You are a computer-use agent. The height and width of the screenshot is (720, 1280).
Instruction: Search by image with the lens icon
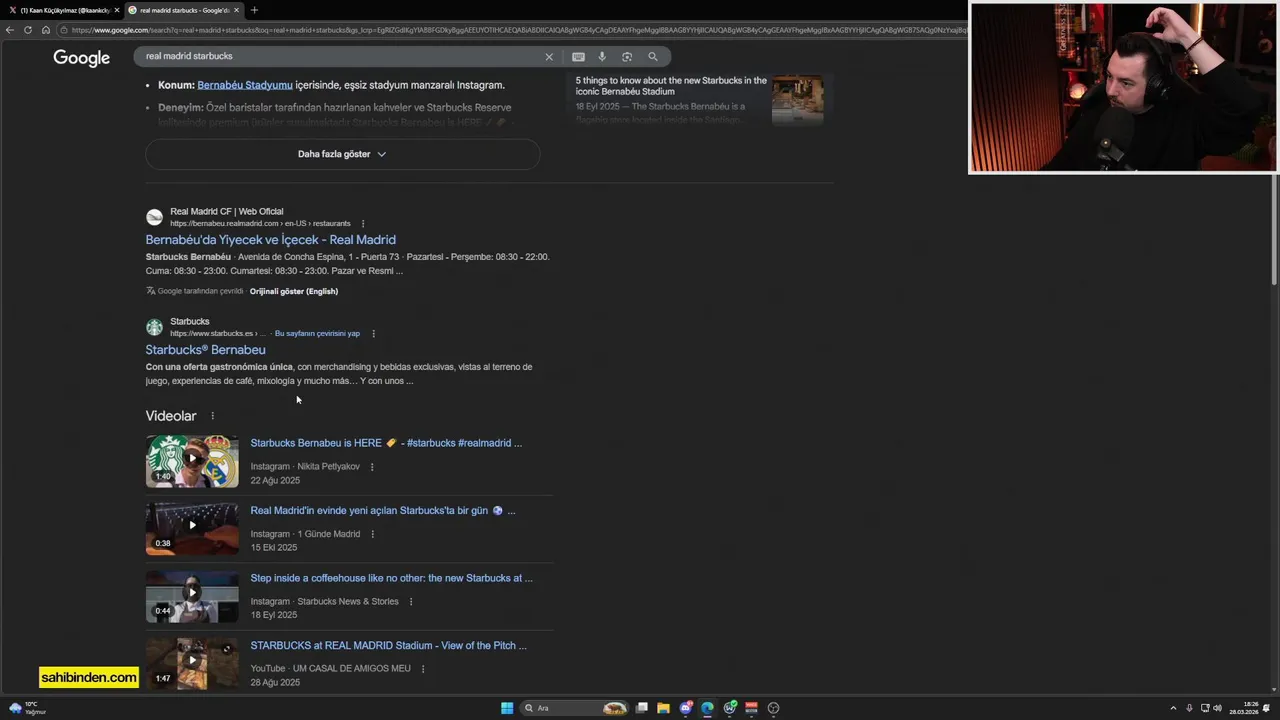tap(627, 57)
